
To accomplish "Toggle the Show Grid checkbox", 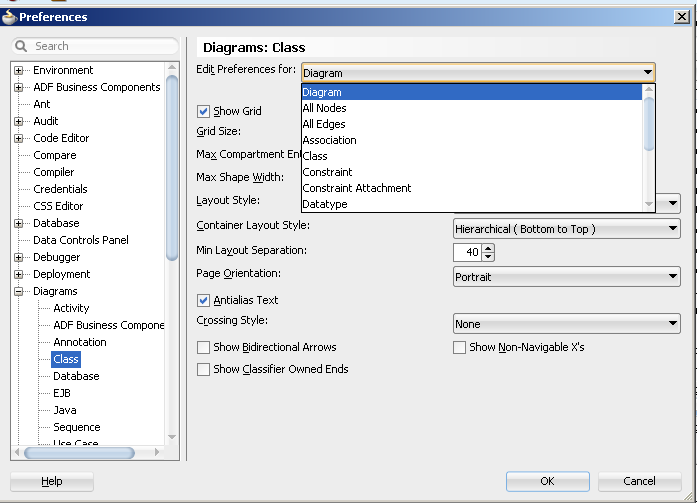I will click(x=203, y=111).
